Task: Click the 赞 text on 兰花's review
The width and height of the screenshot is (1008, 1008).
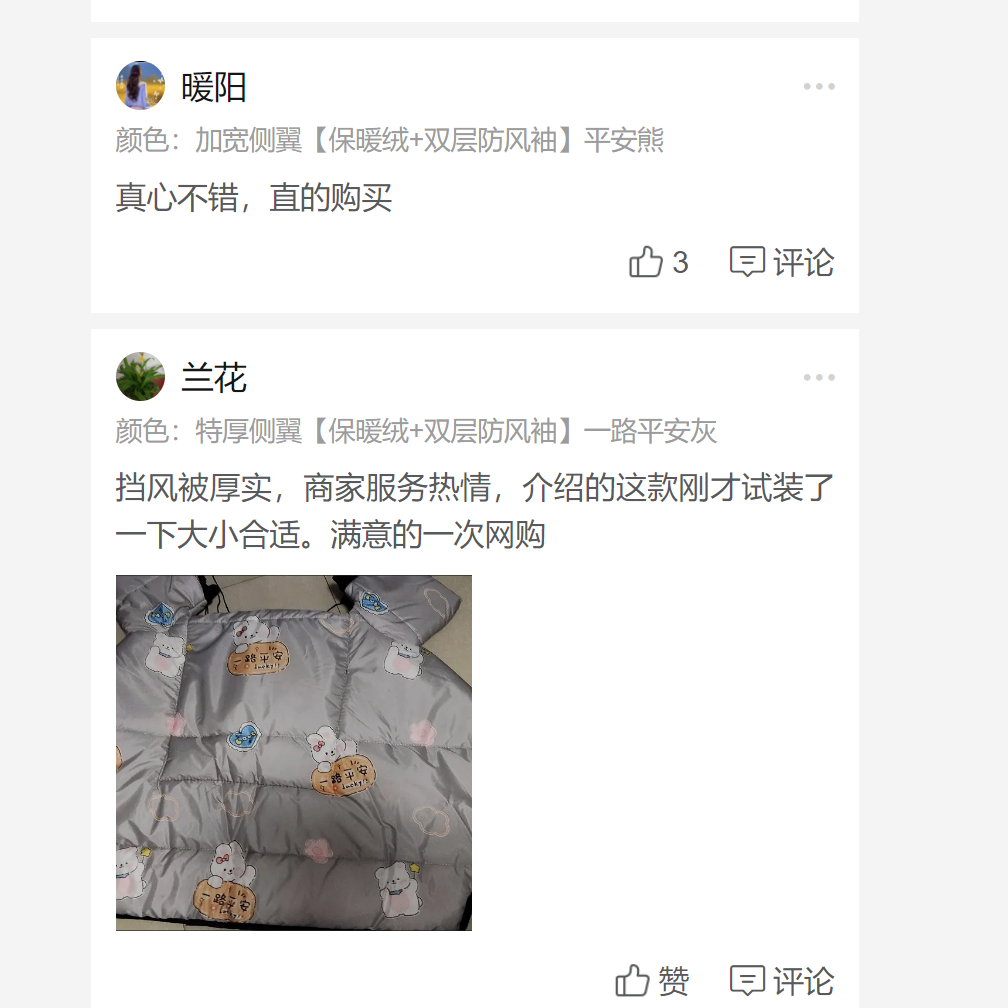Action: pos(673,981)
